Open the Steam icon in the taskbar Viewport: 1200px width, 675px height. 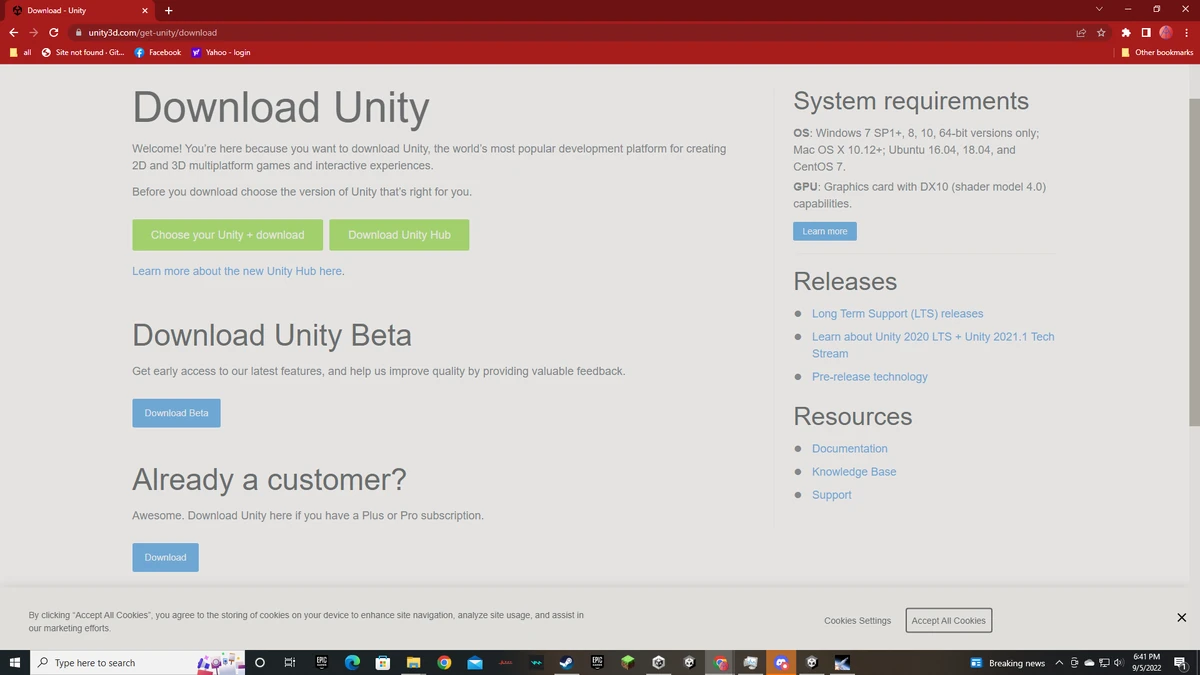pyautogui.click(x=566, y=663)
